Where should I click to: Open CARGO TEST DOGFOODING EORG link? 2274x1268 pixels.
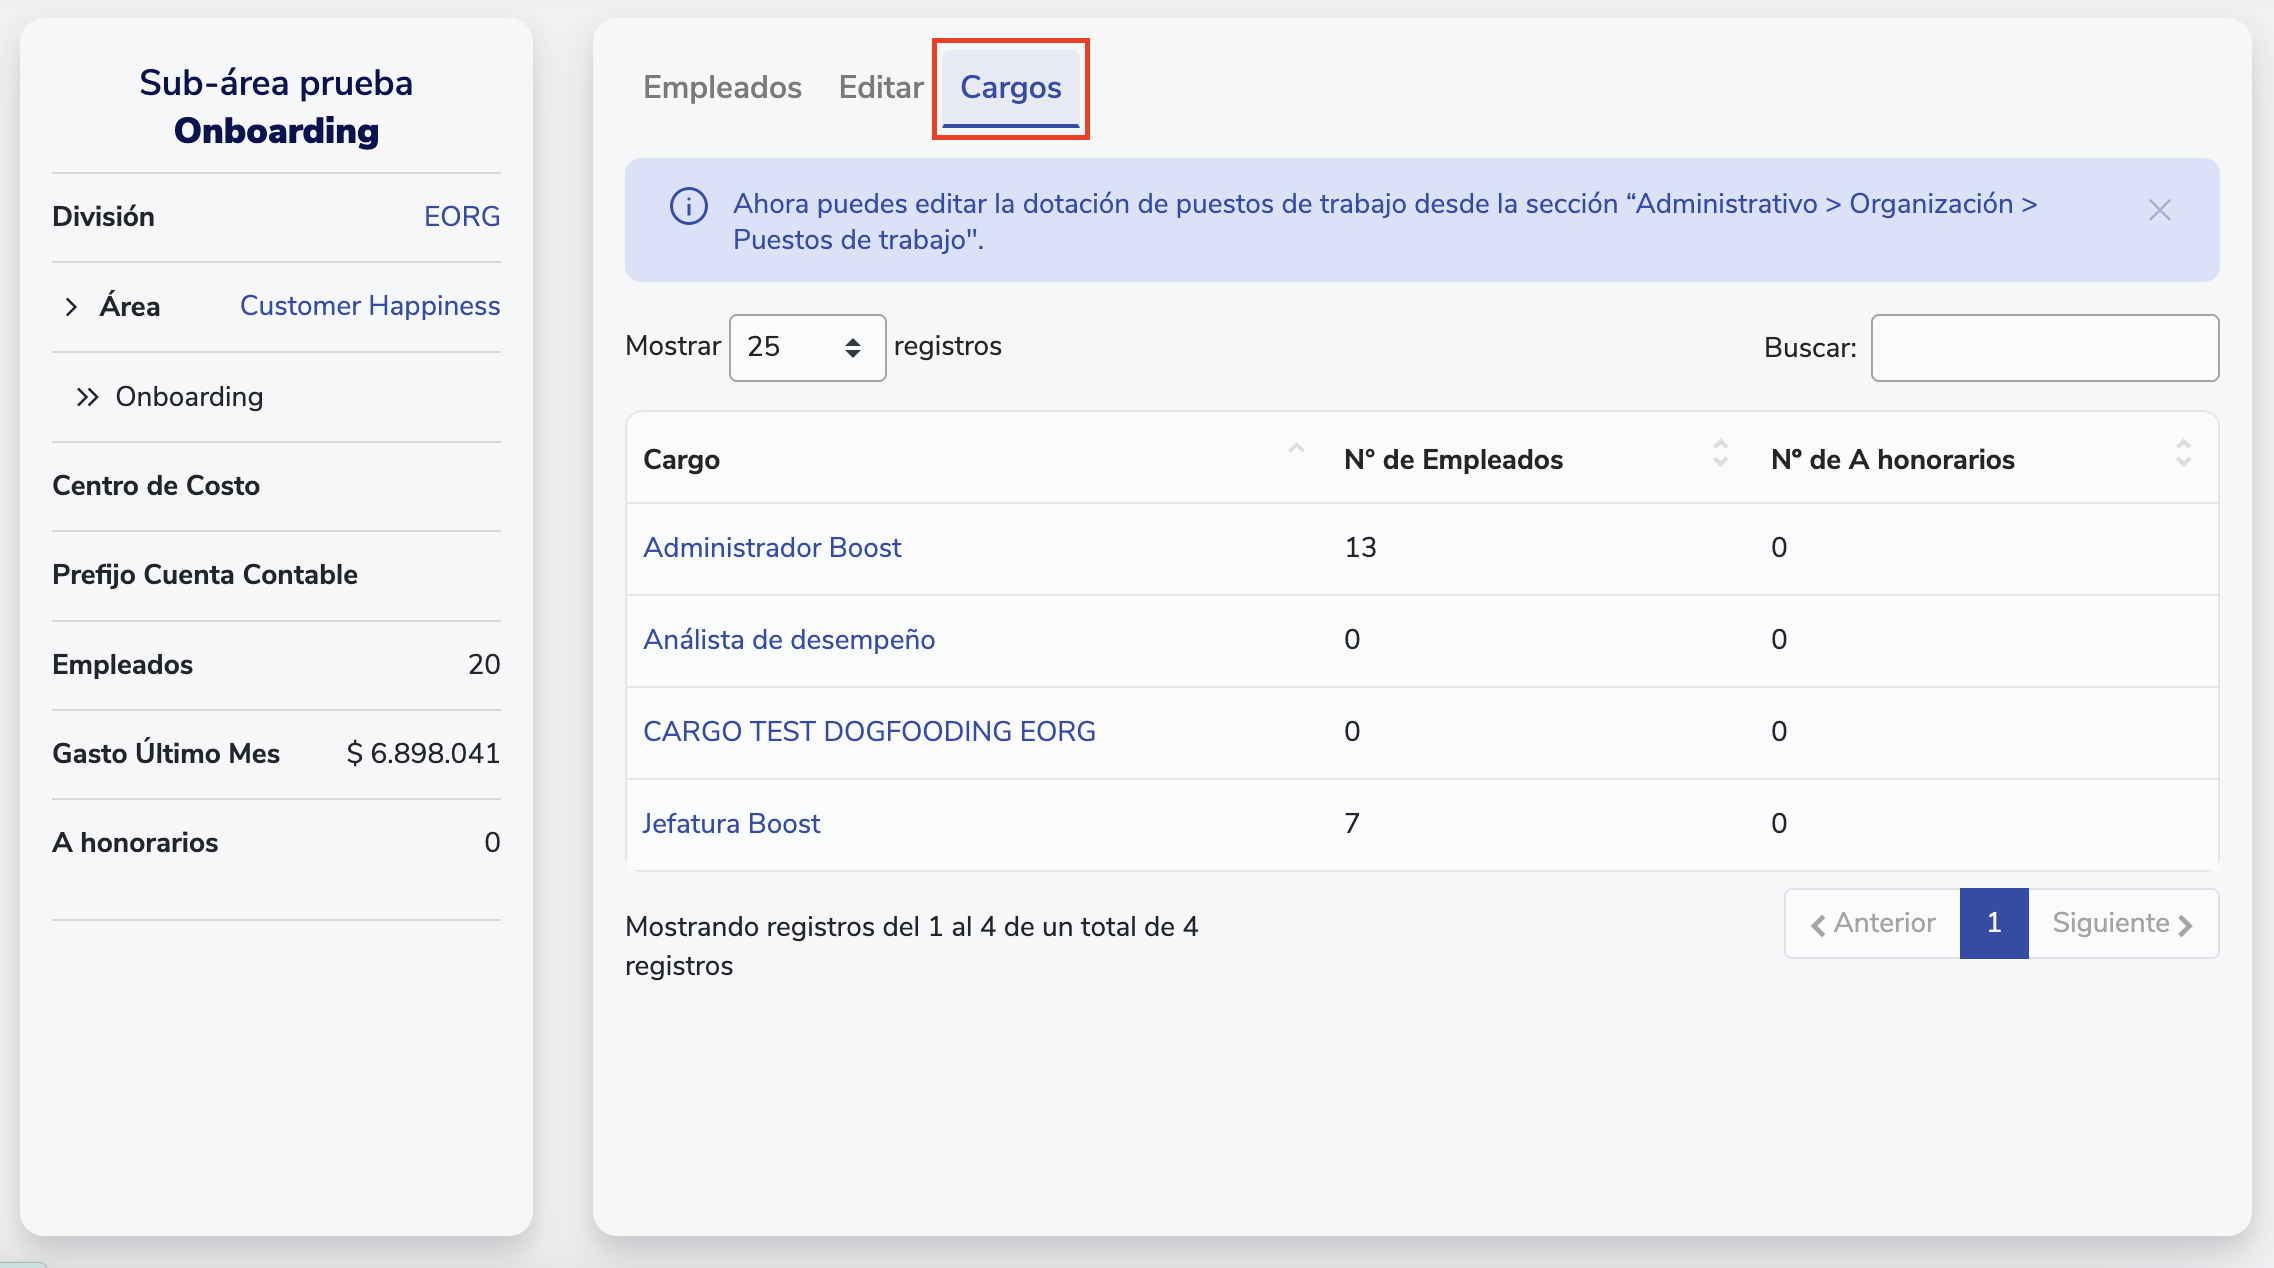coord(869,732)
